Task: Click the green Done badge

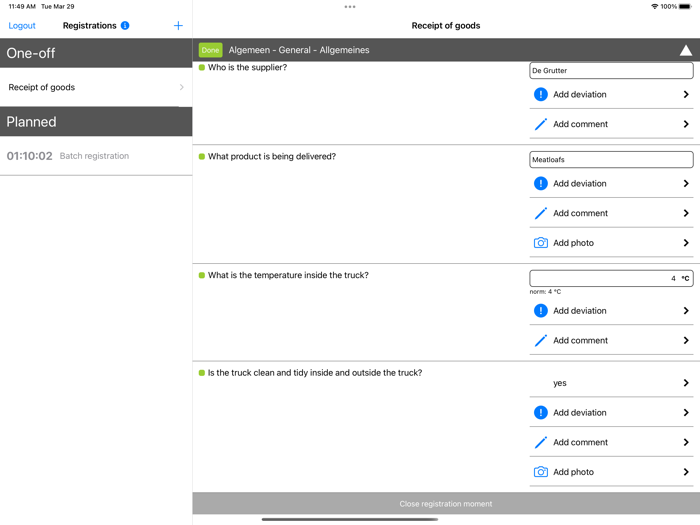Action: coord(210,50)
